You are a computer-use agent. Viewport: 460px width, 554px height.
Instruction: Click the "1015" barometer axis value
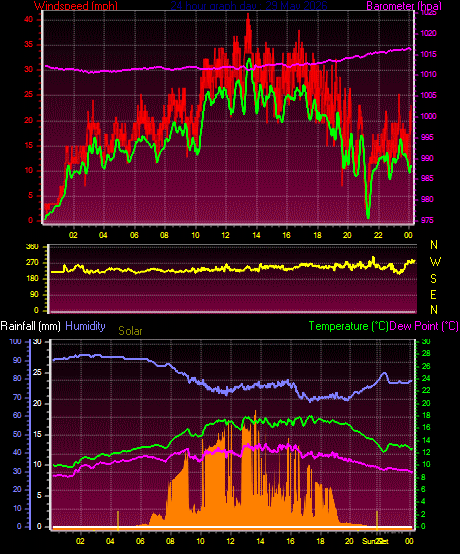pyautogui.click(x=428, y=54)
